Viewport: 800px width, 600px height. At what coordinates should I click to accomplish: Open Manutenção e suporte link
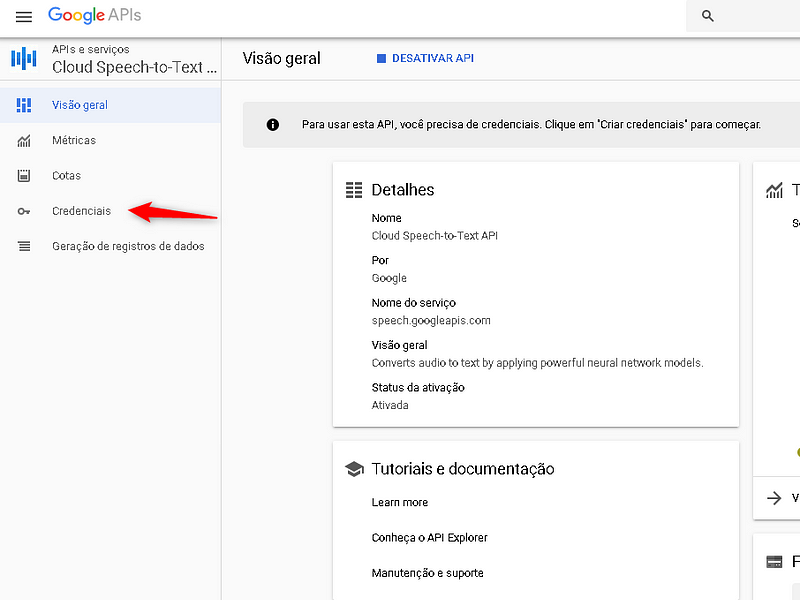428,573
